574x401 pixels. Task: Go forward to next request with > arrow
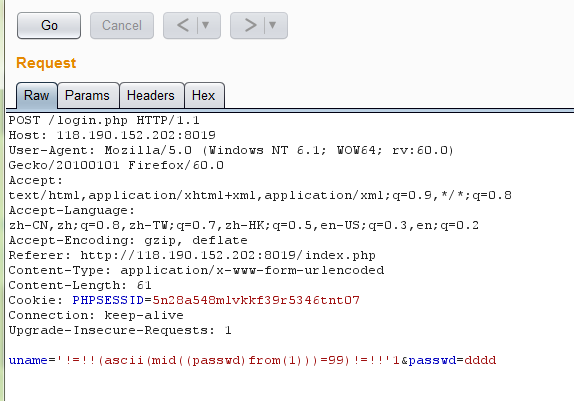pos(250,25)
